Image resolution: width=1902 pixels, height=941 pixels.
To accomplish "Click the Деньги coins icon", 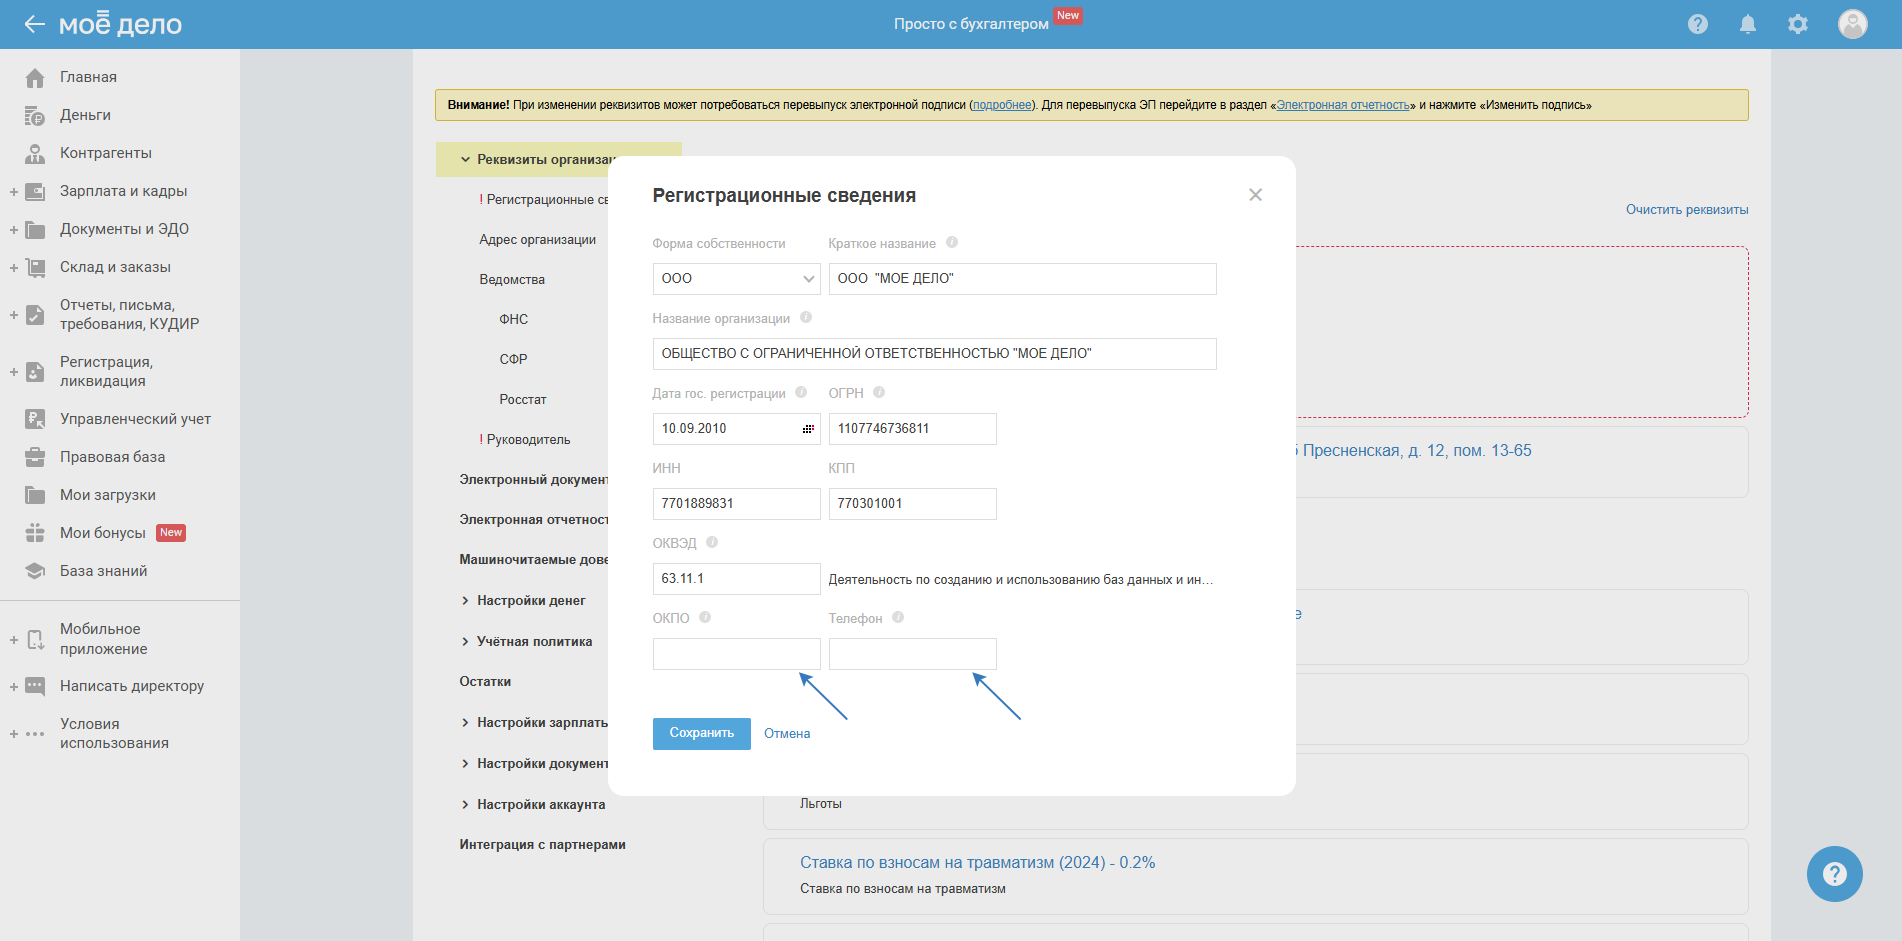I will point(35,115).
